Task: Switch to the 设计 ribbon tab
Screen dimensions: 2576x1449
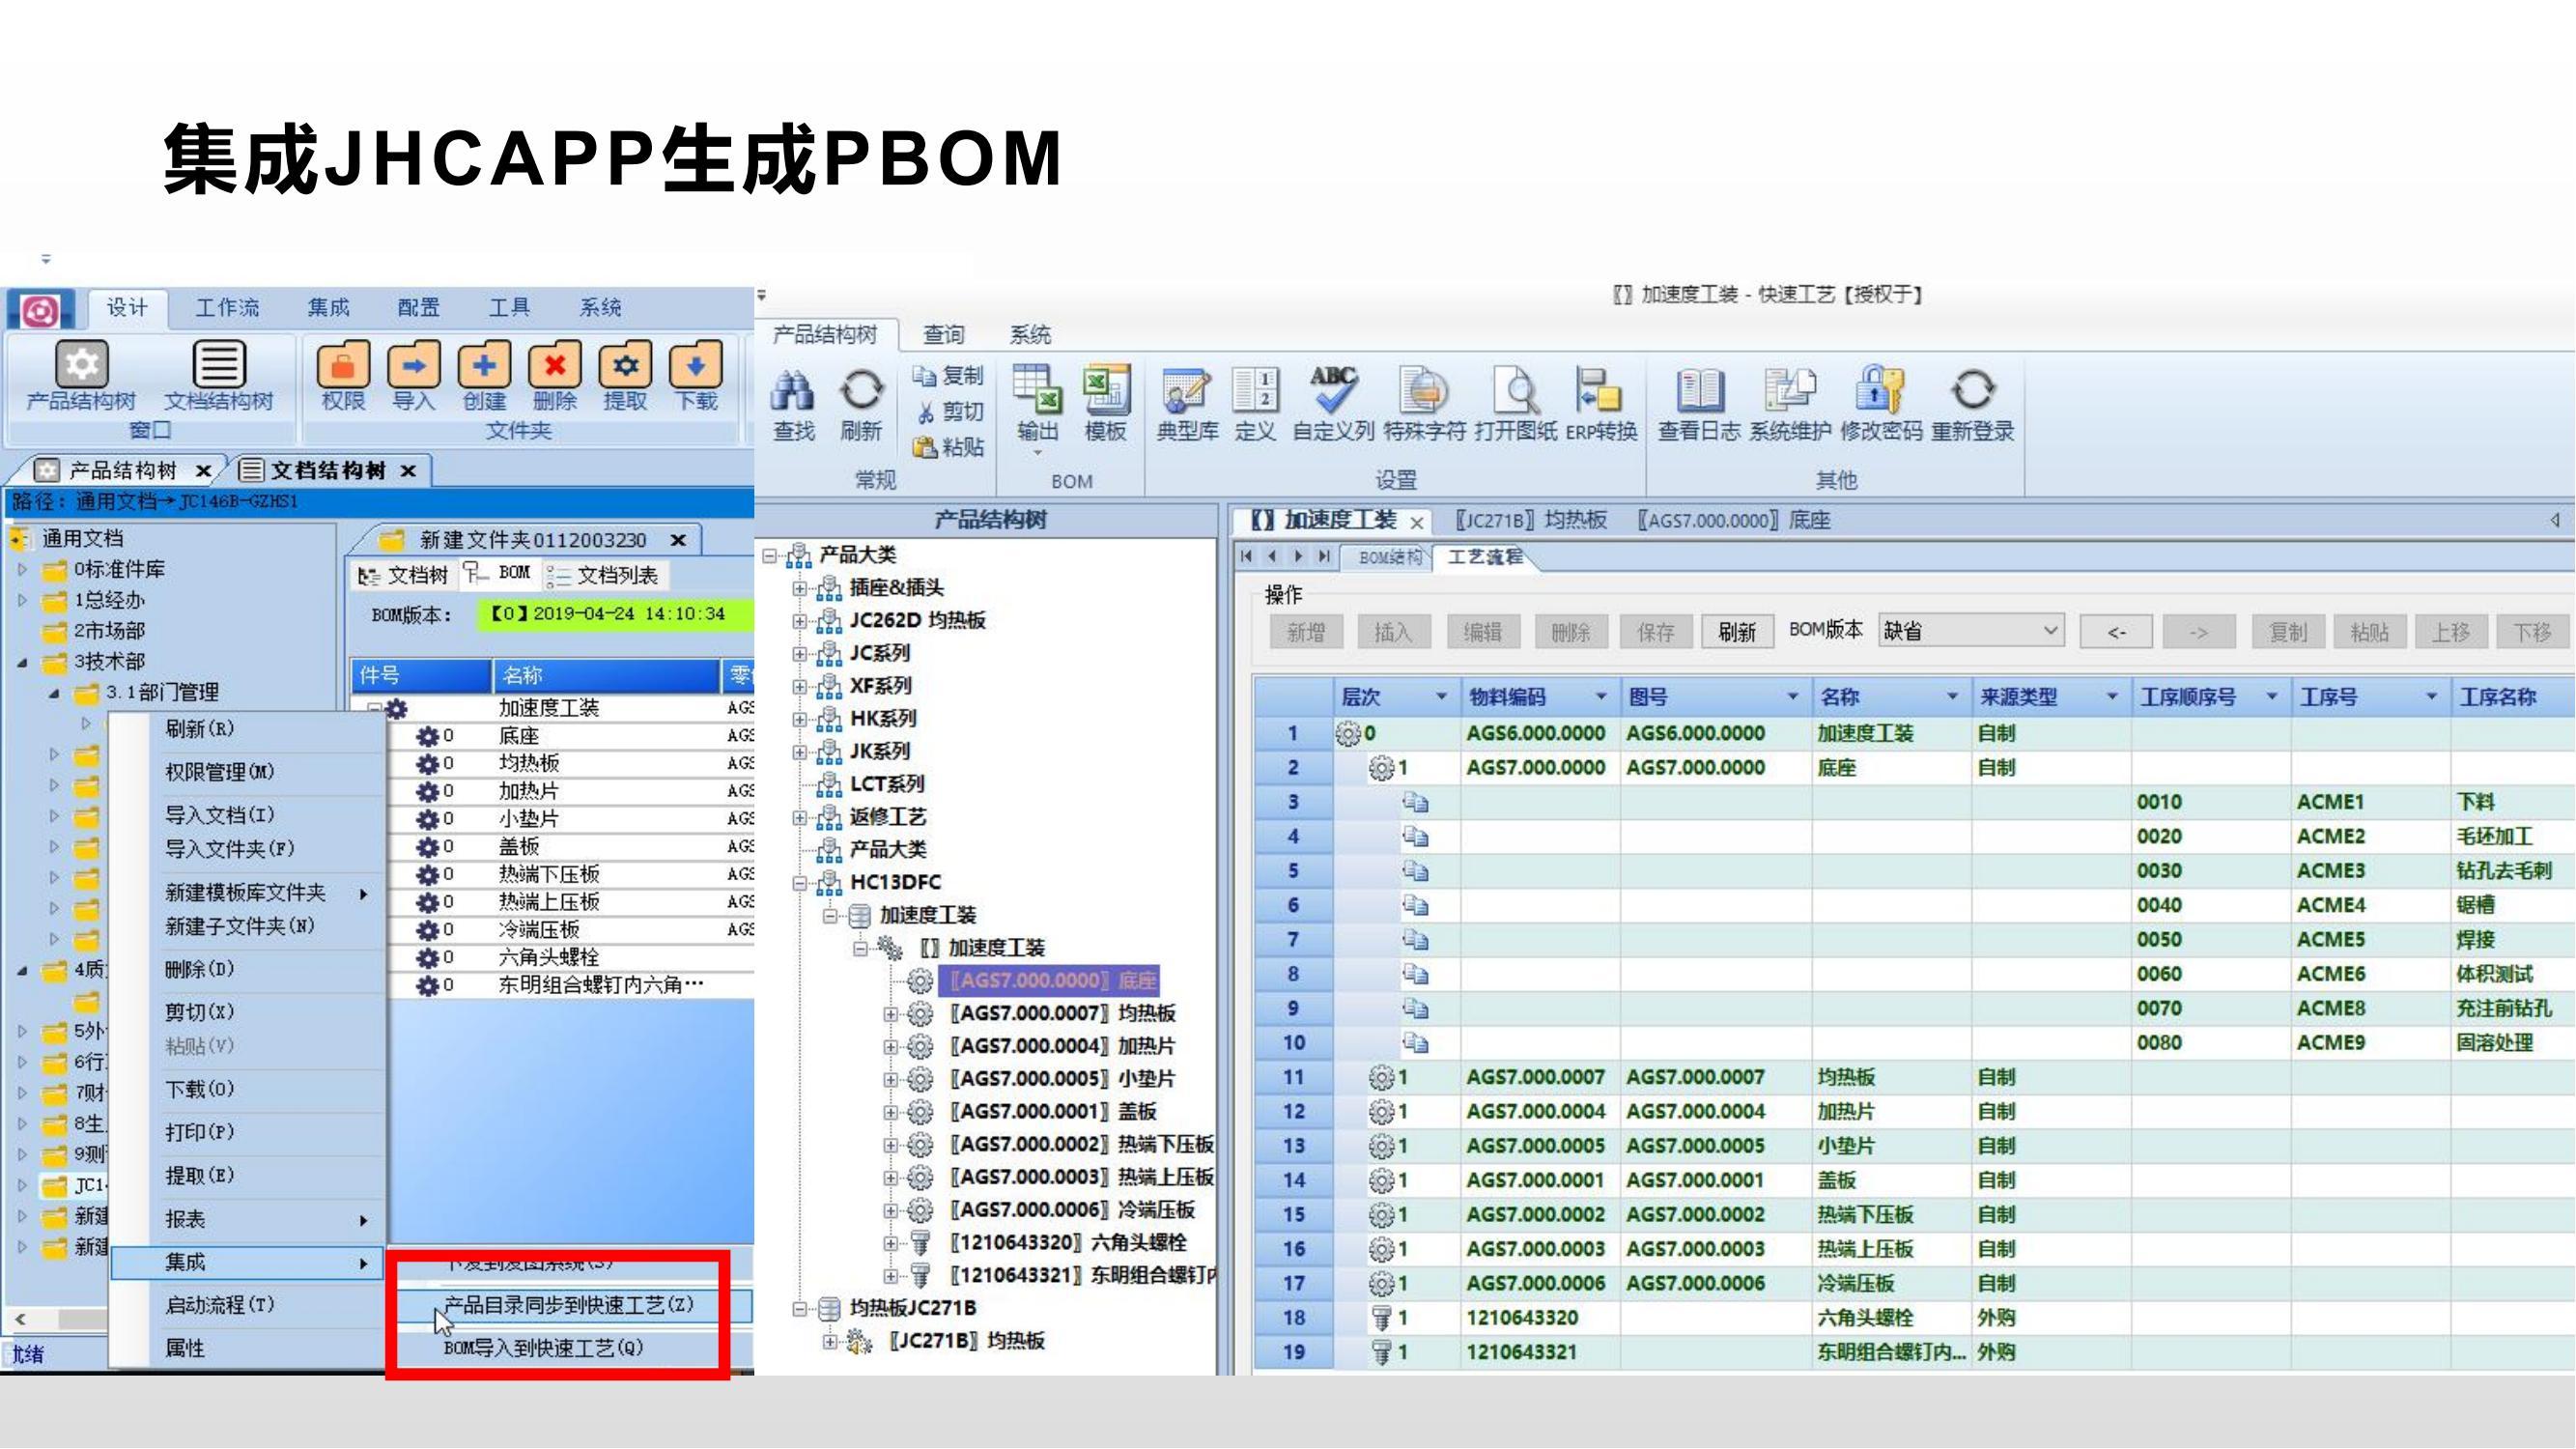Action: pos(127,307)
